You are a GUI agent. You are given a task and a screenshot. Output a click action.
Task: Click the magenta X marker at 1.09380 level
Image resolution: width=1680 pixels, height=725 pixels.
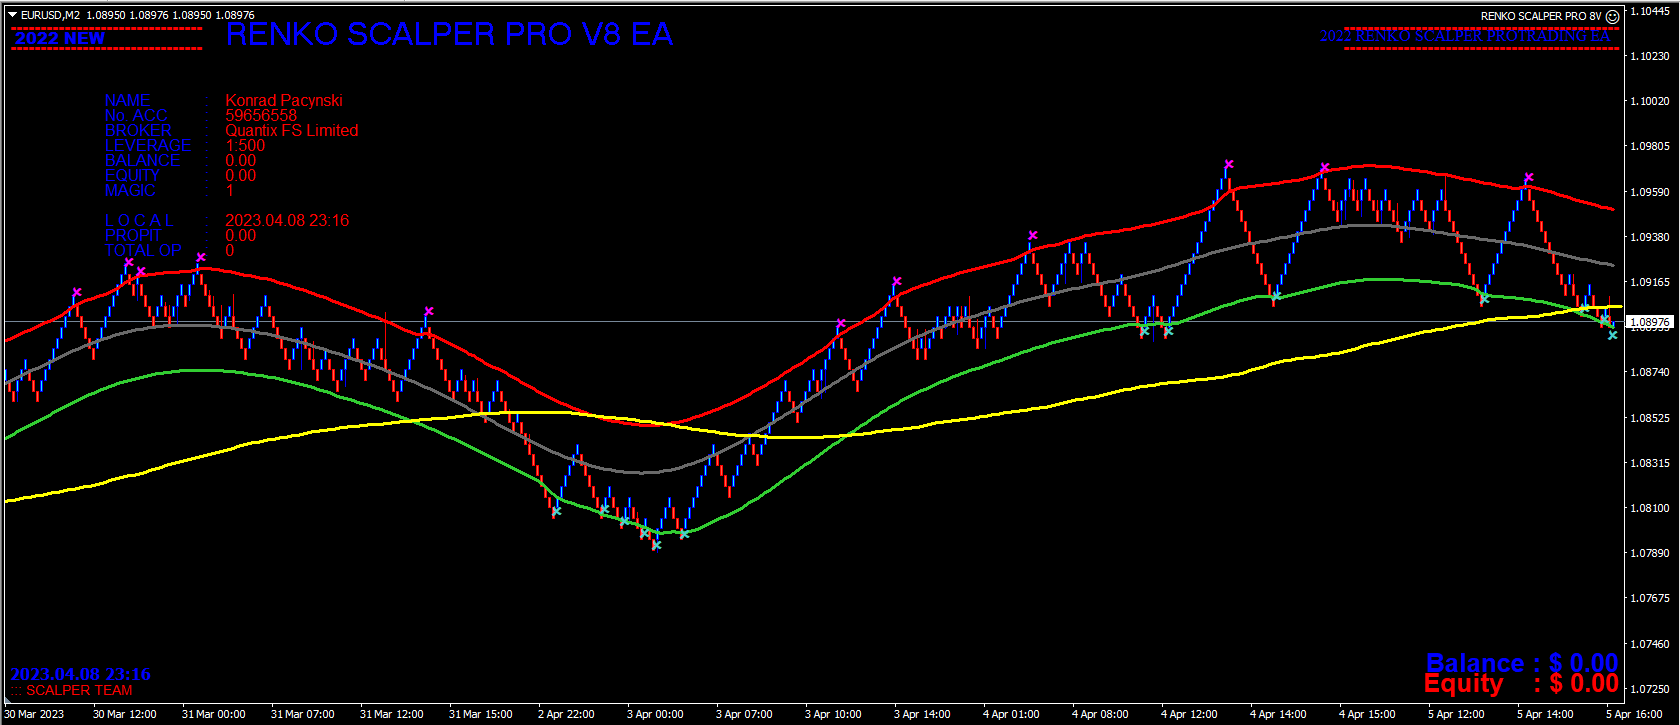pos(1033,236)
